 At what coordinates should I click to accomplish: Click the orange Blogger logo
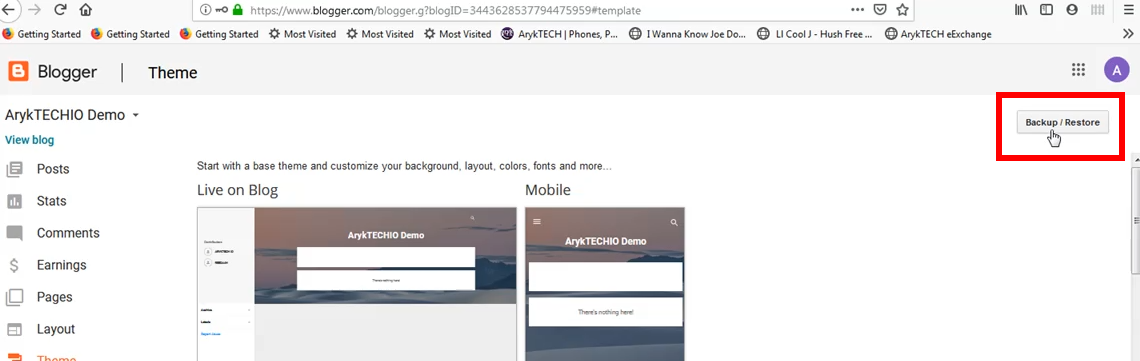(x=18, y=70)
